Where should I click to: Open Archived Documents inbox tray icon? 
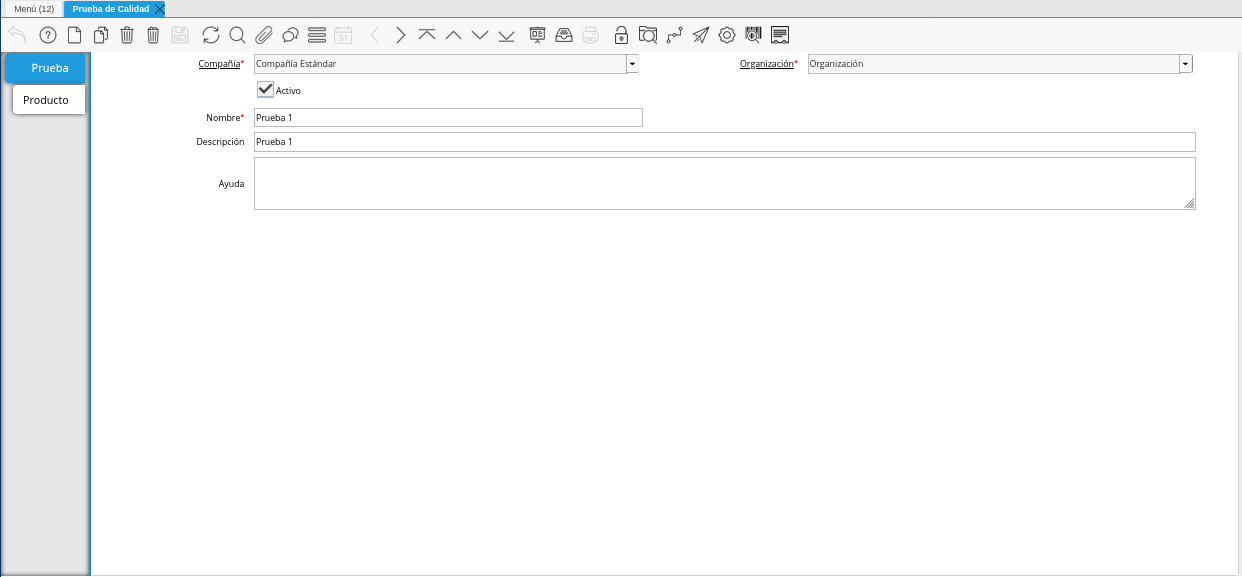point(564,35)
